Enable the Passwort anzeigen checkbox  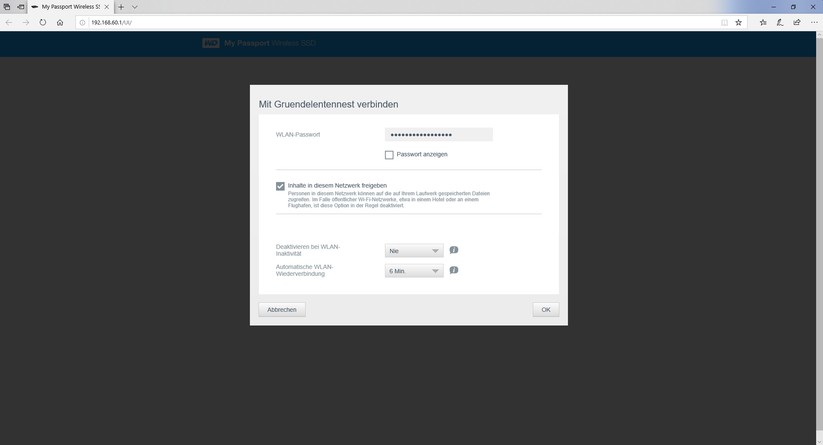click(x=389, y=155)
